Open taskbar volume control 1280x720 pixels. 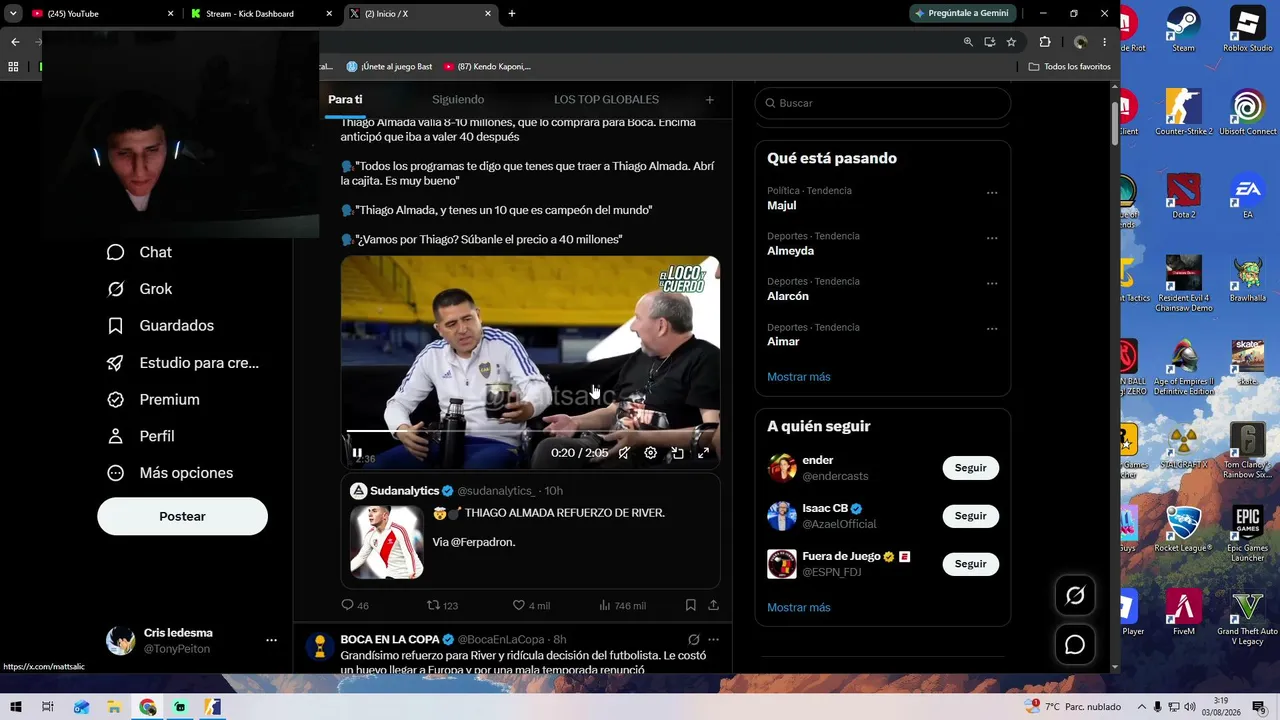pyautogui.click(x=1189, y=707)
